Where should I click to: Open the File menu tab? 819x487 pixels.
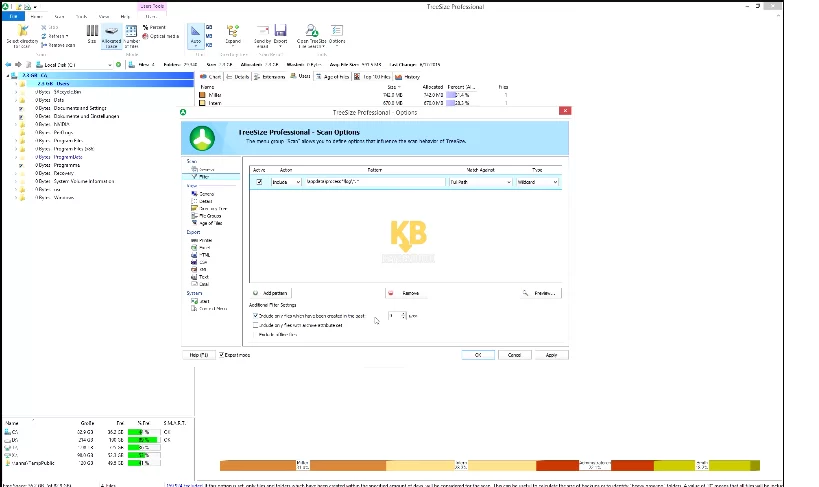point(13,17)
